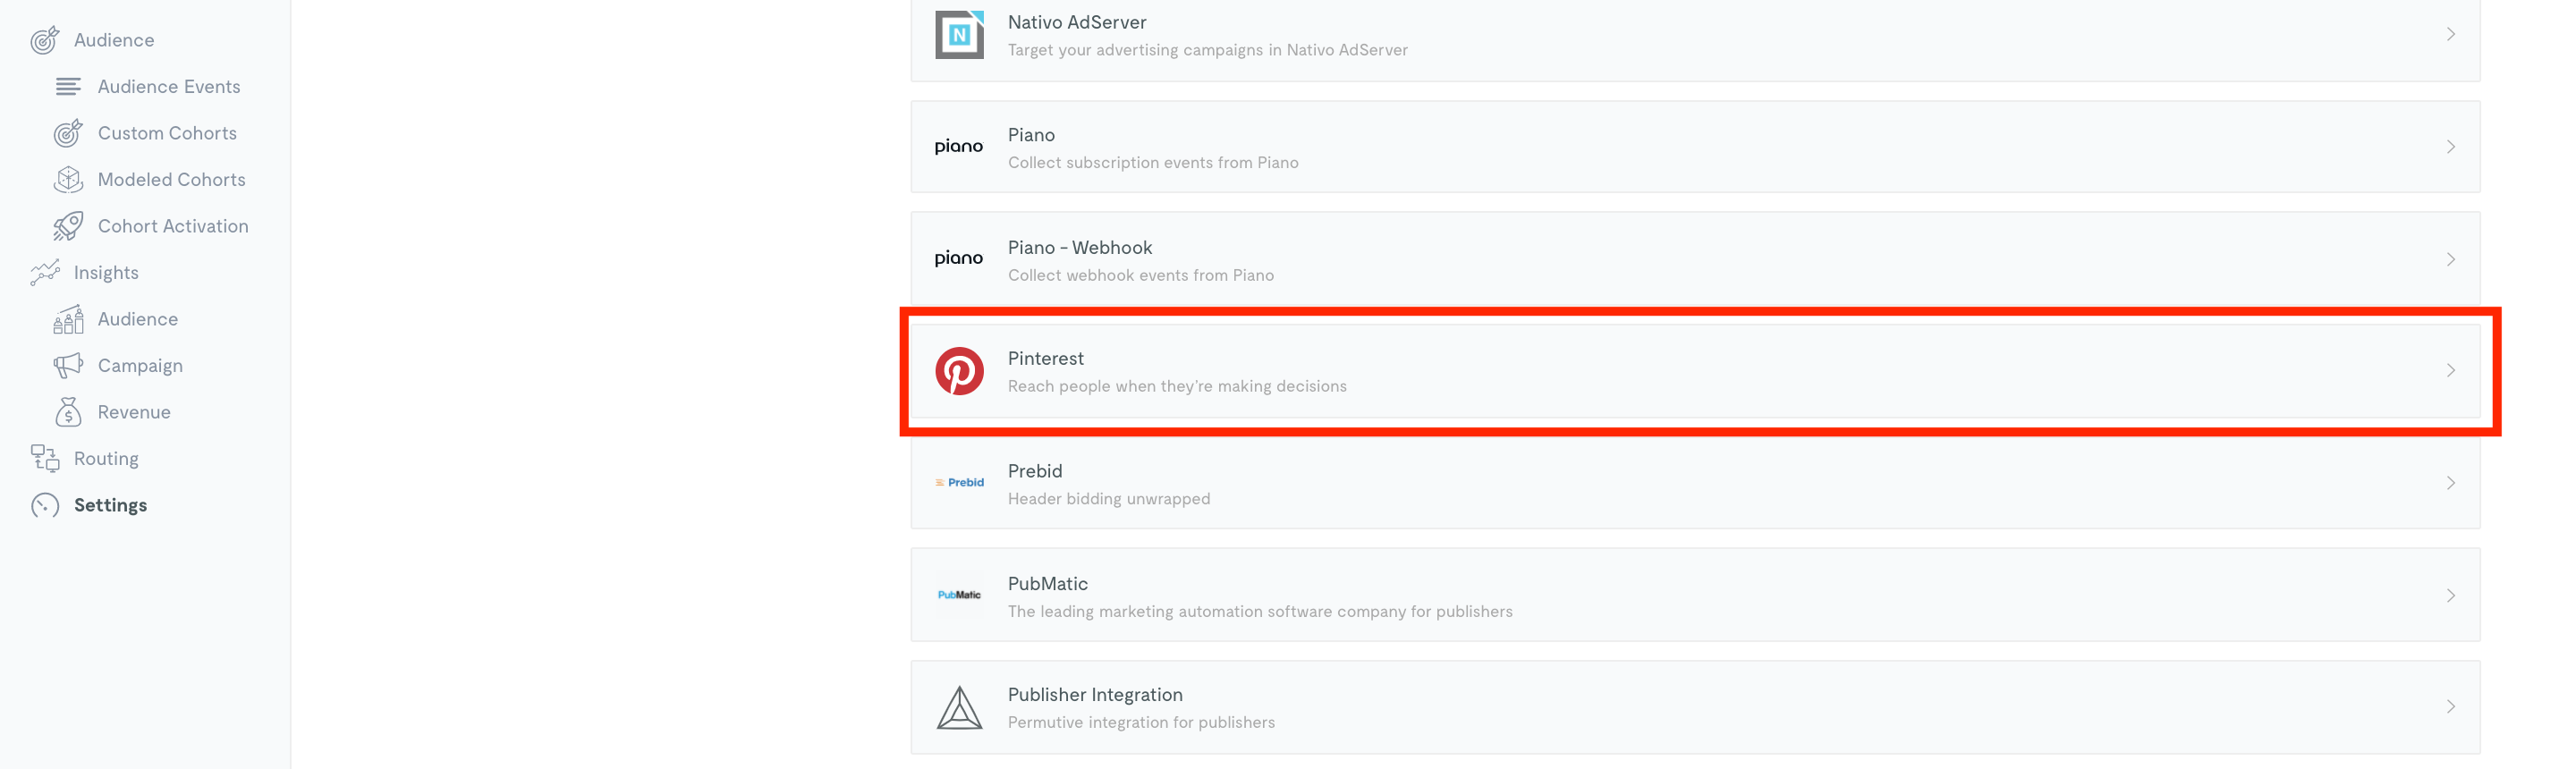Open the Piano integration title
Viewport: 2576px width, 769px height.
1031,135
